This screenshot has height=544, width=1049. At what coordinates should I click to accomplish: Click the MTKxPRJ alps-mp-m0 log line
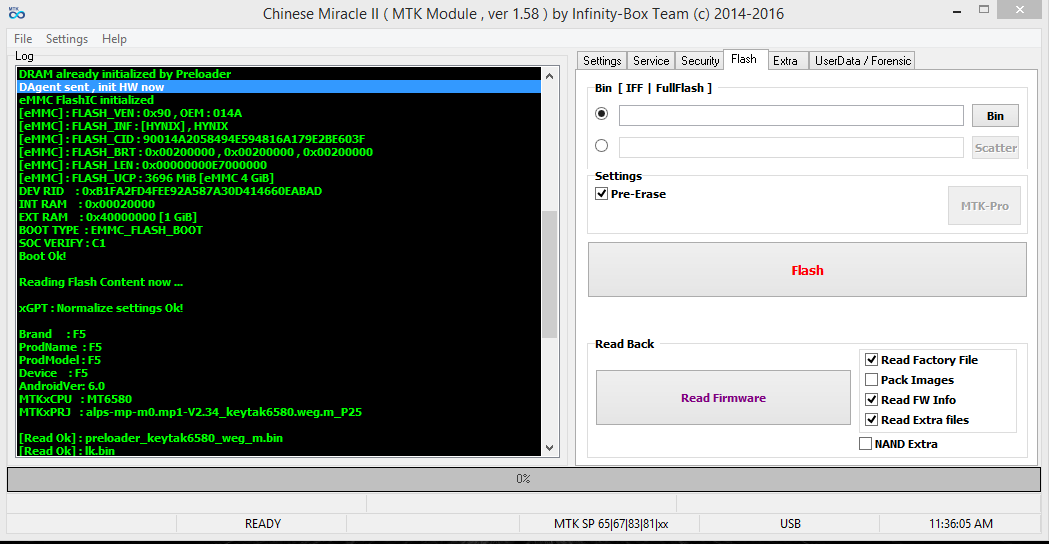click(x=190, y=412)
